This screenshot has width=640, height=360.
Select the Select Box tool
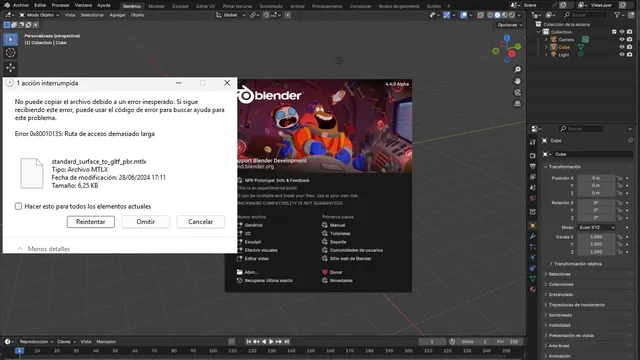[11, 39]
